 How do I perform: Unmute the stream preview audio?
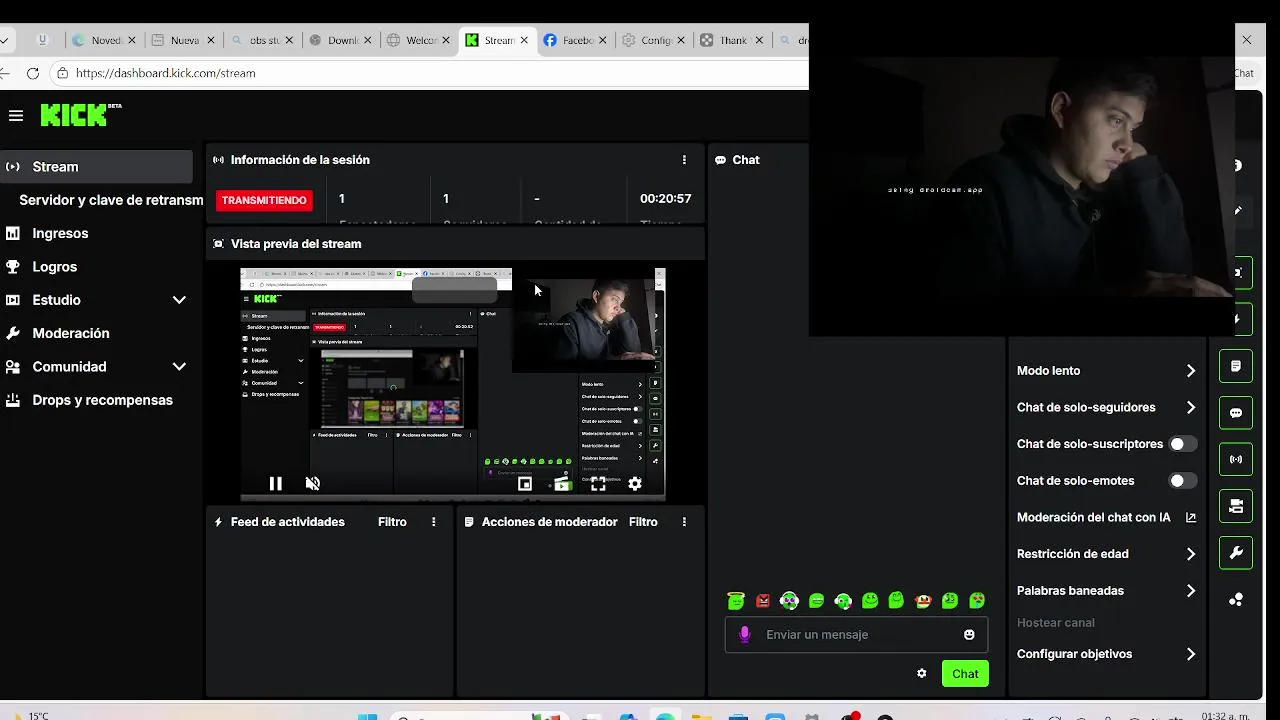coord(312,484)
